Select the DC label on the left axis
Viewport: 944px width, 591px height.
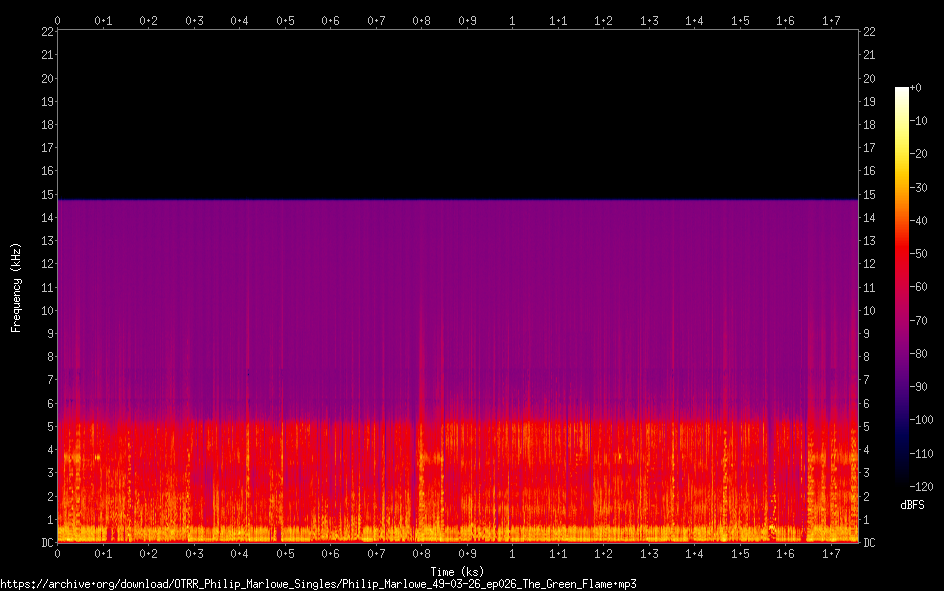[46, 543]
